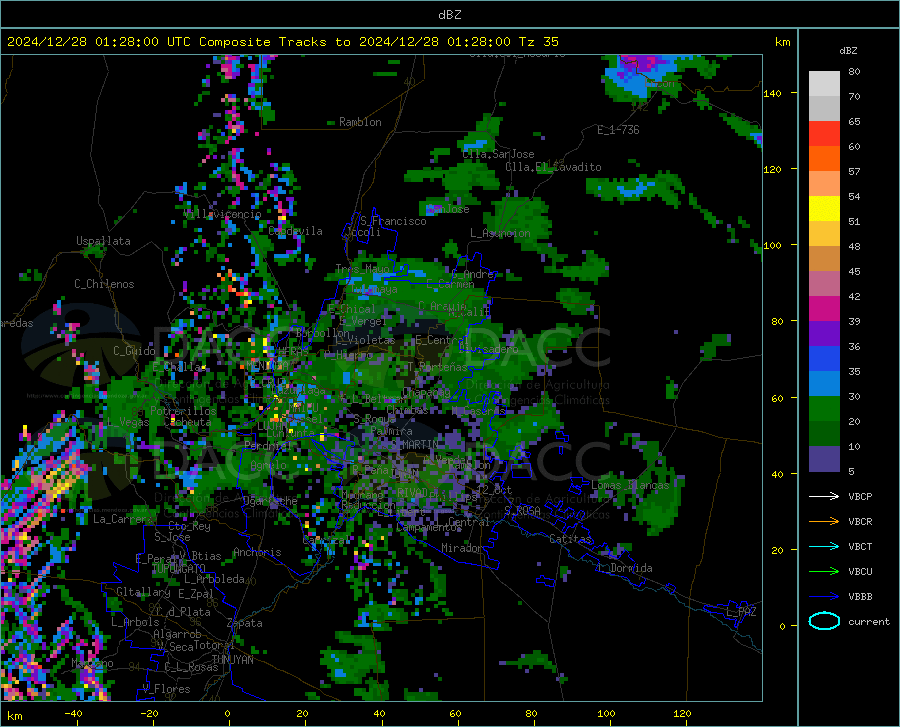Click the 'VBCR' legend label
Image resolution: width=900 pixels, height=727 pixels.
point(860,522)
